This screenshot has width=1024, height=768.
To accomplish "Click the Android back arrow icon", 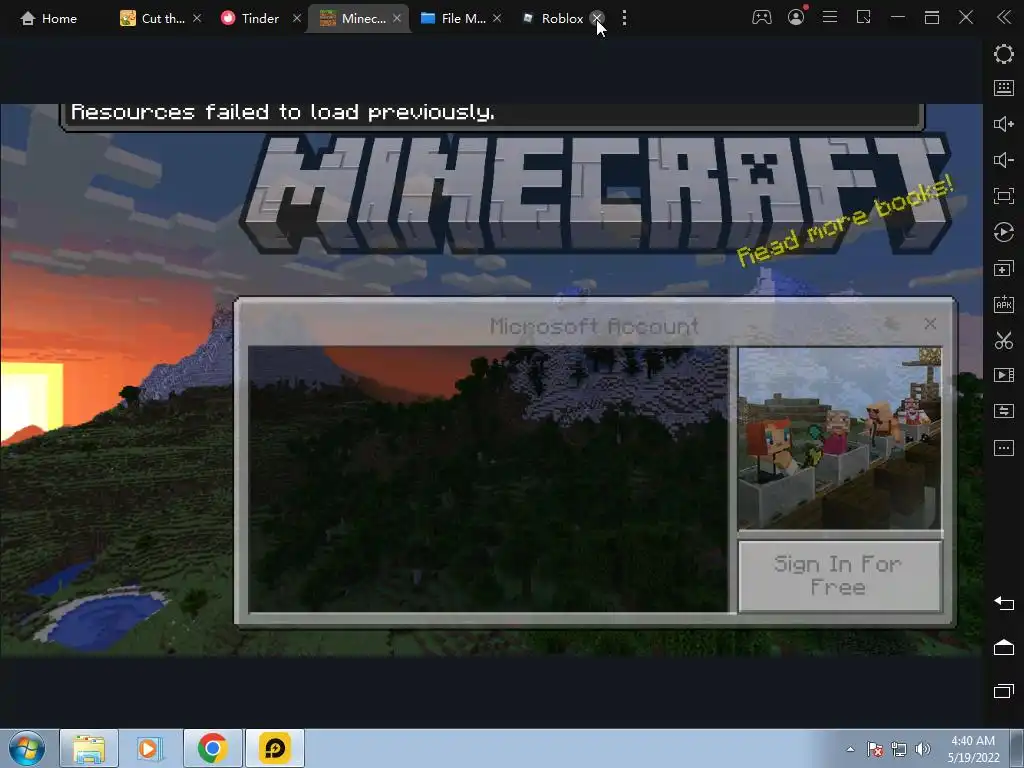I will [x=1004, y=603].
